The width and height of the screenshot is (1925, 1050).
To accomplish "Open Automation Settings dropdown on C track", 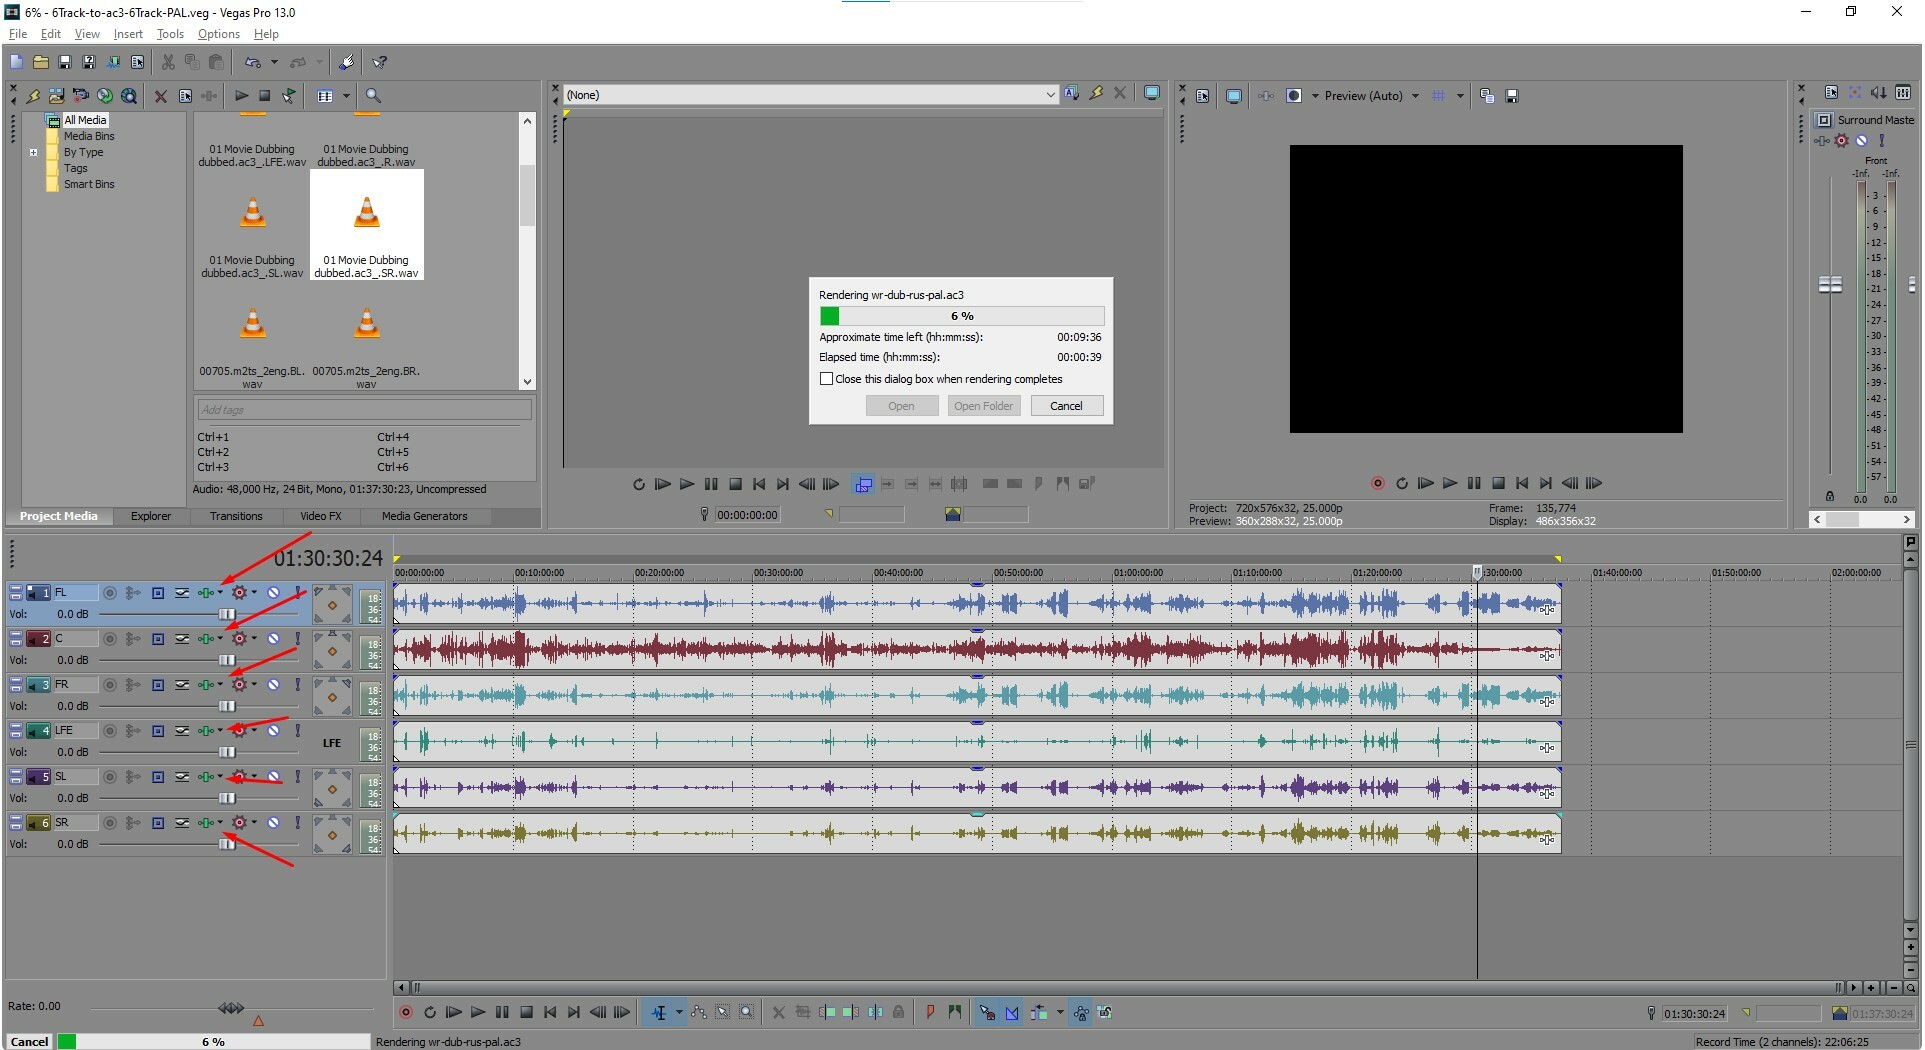I will pyautogui.click(x=254, y=639).
